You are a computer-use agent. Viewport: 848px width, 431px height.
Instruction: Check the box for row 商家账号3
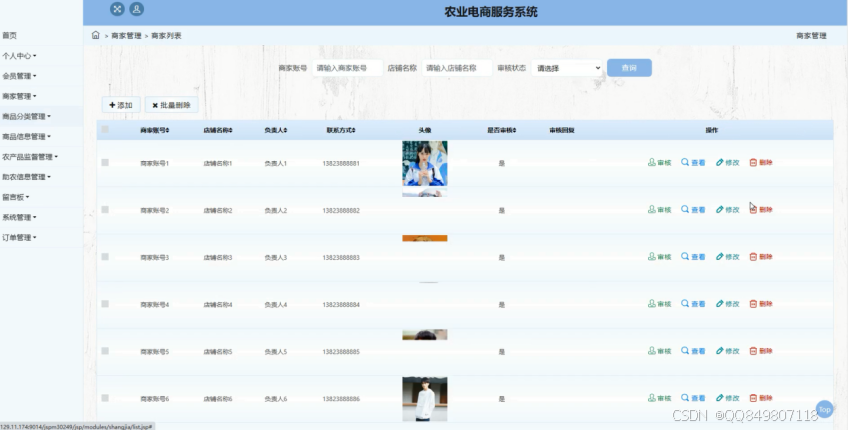tap(105, 256)
